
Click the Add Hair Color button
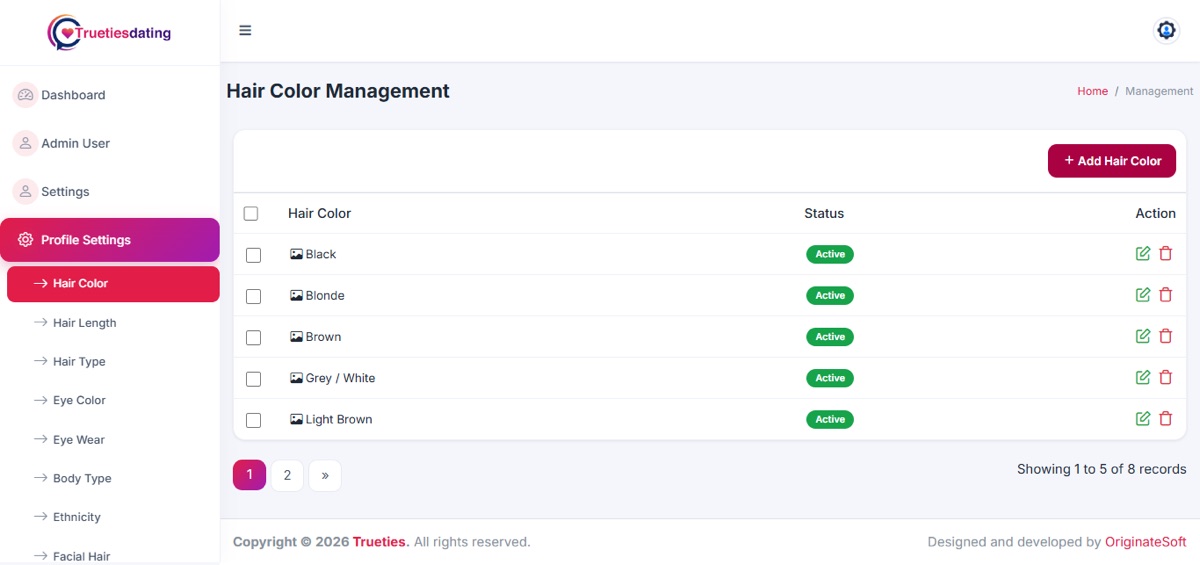tap(1112, 161)
